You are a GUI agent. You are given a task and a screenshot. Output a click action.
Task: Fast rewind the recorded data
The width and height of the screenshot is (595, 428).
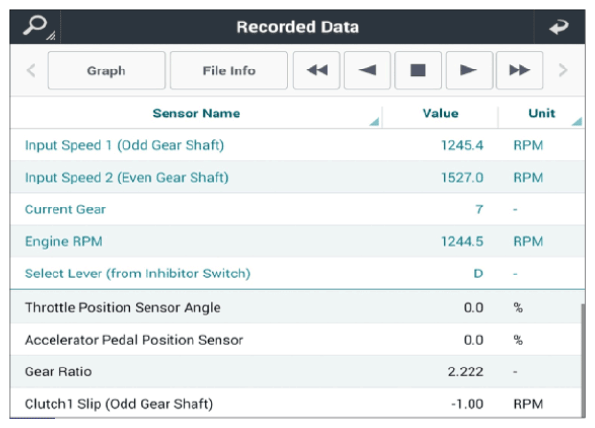click(x=316, y=70)
